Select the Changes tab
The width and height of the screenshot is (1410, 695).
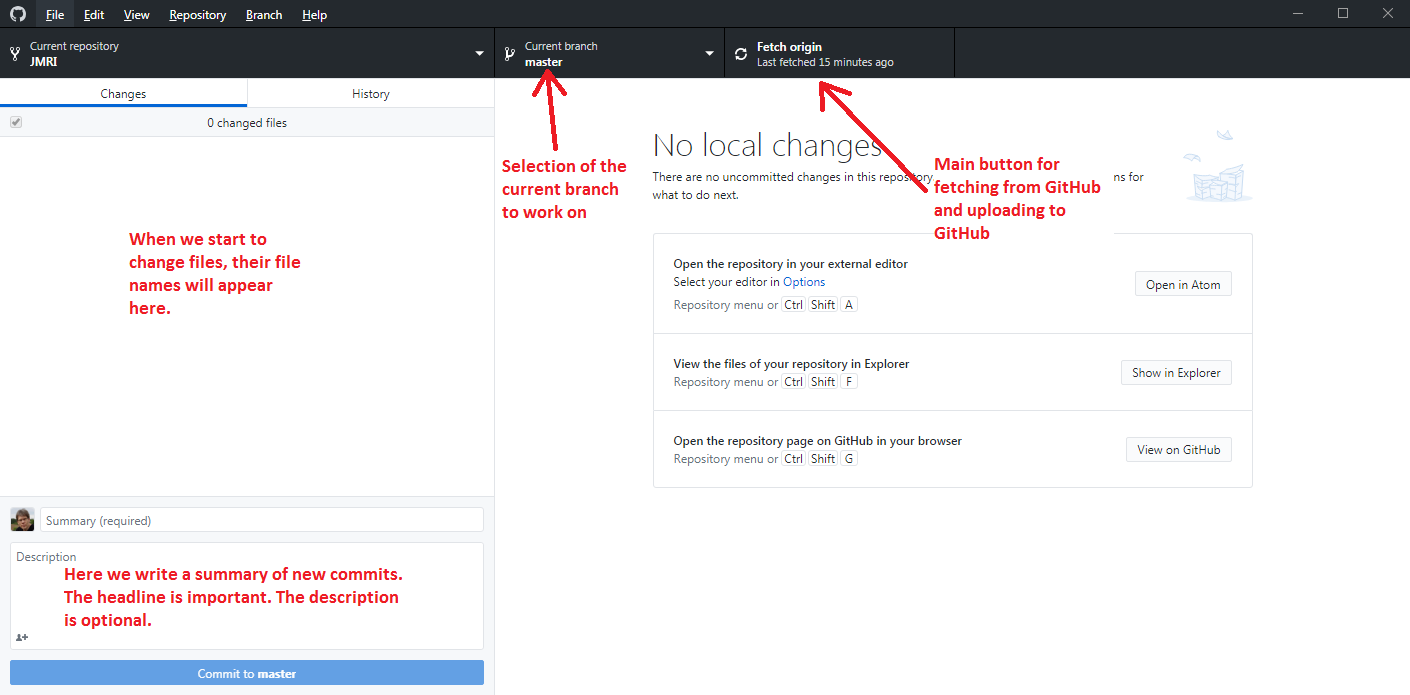pos(123,93)
